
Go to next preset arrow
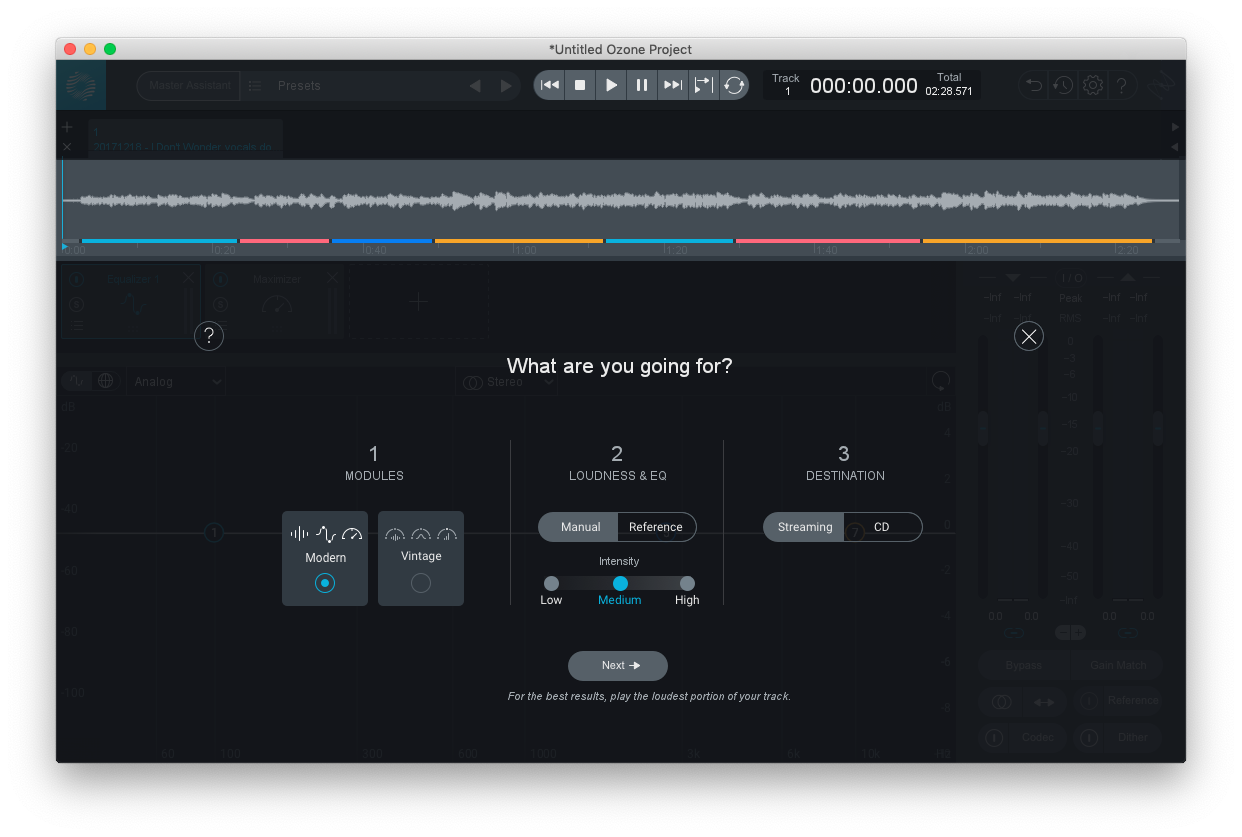506,86
